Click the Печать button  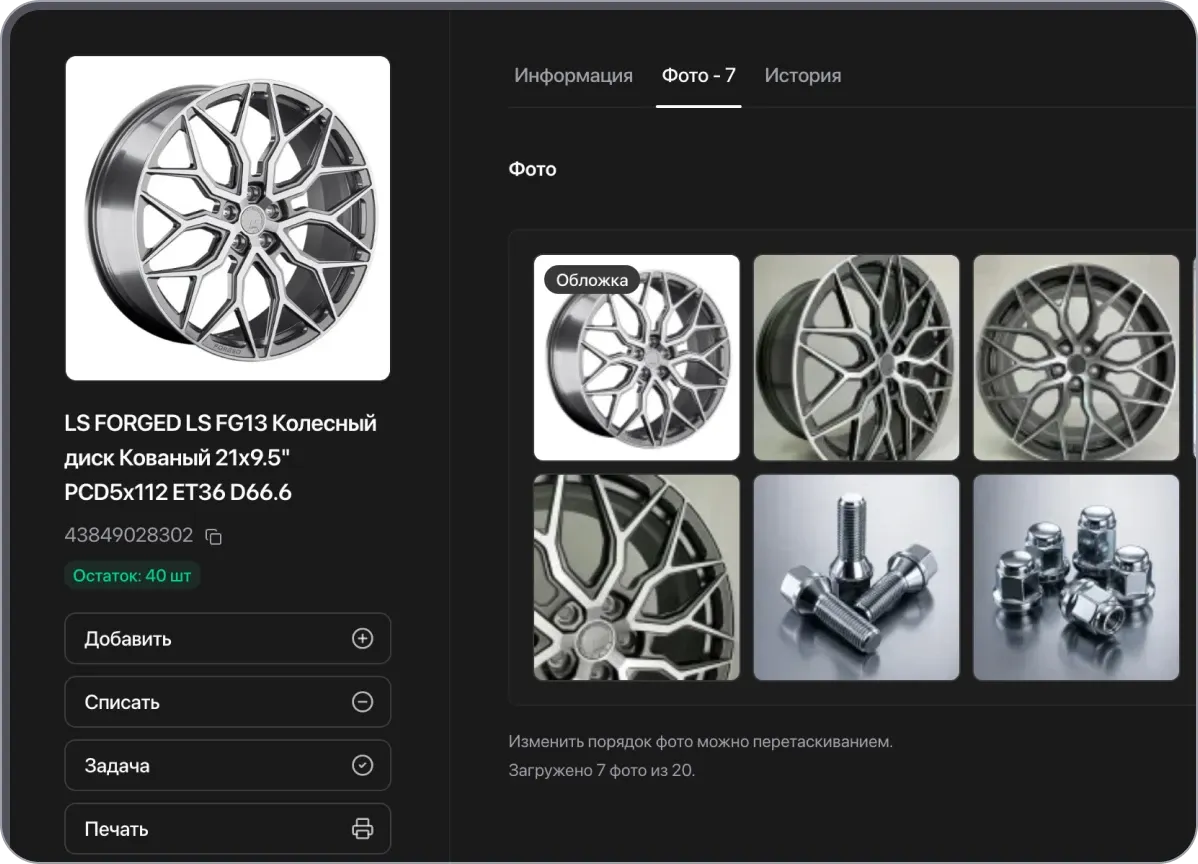228,829
